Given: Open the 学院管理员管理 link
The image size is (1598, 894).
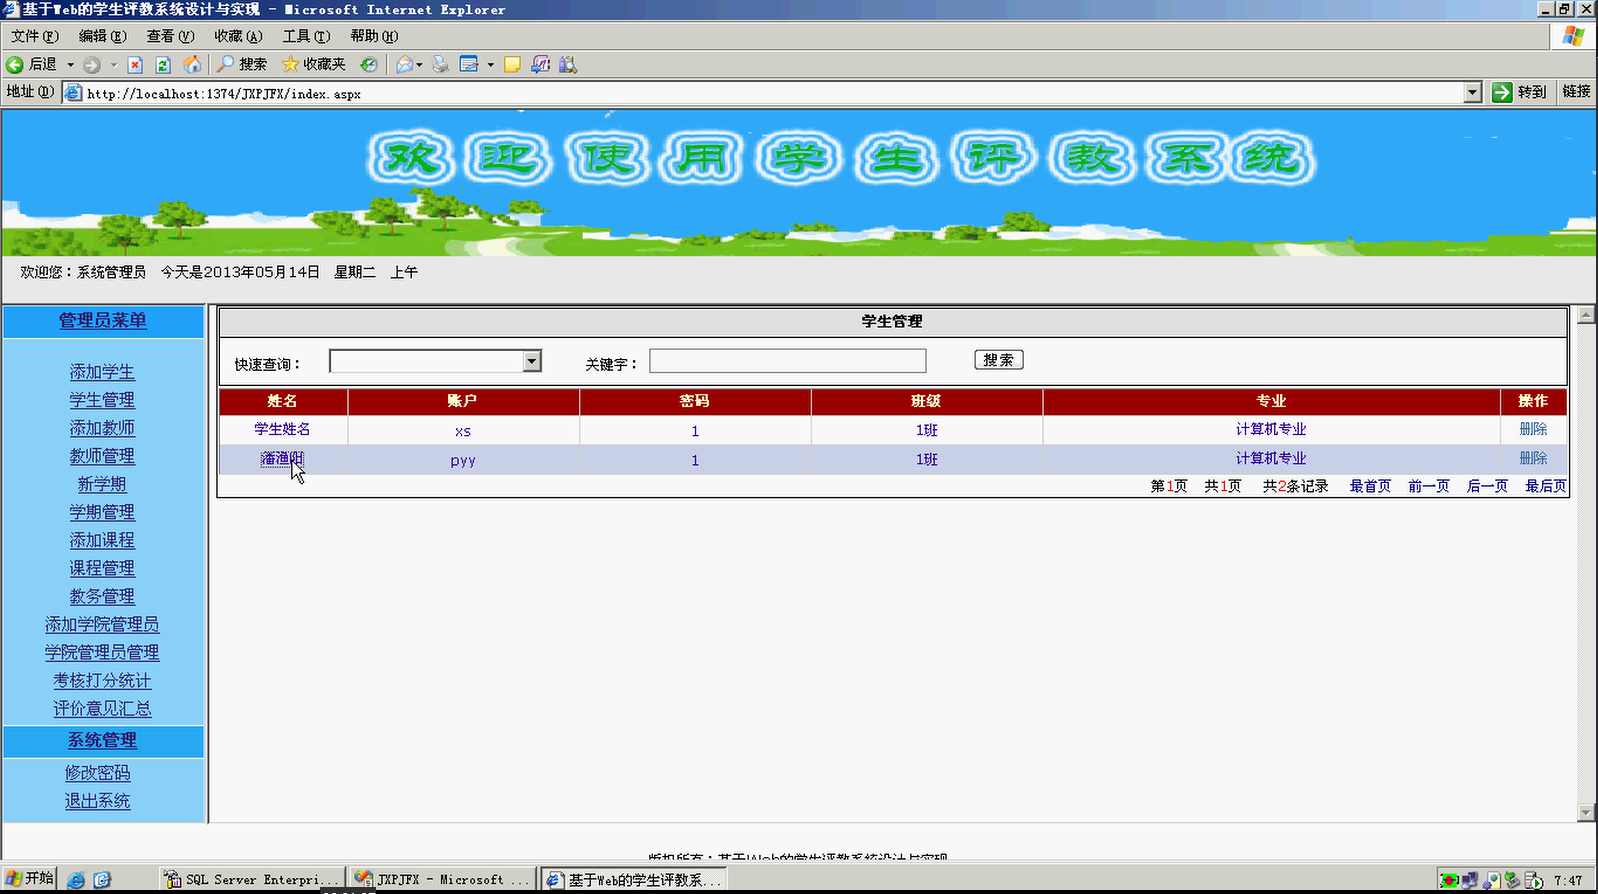Looking at the screenshot, I should coord(102,652).
